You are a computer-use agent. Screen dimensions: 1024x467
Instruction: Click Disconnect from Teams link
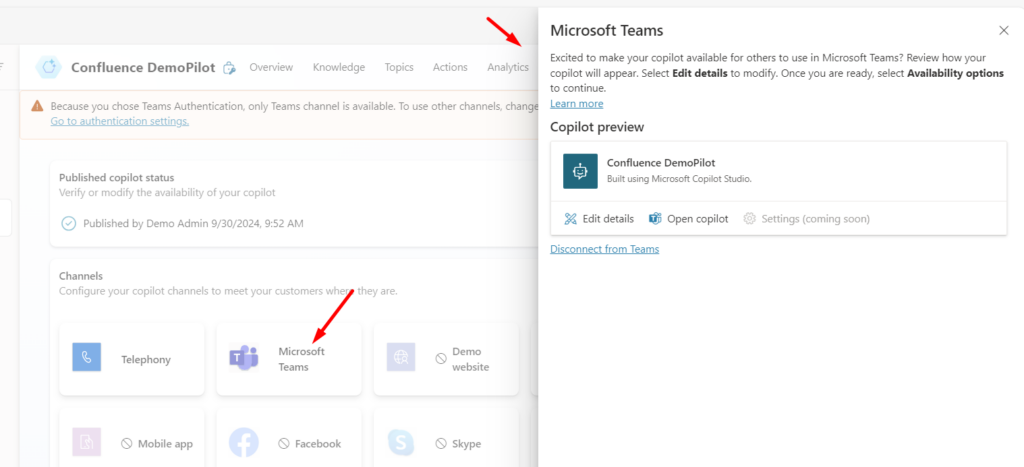[x=604, y=249]
